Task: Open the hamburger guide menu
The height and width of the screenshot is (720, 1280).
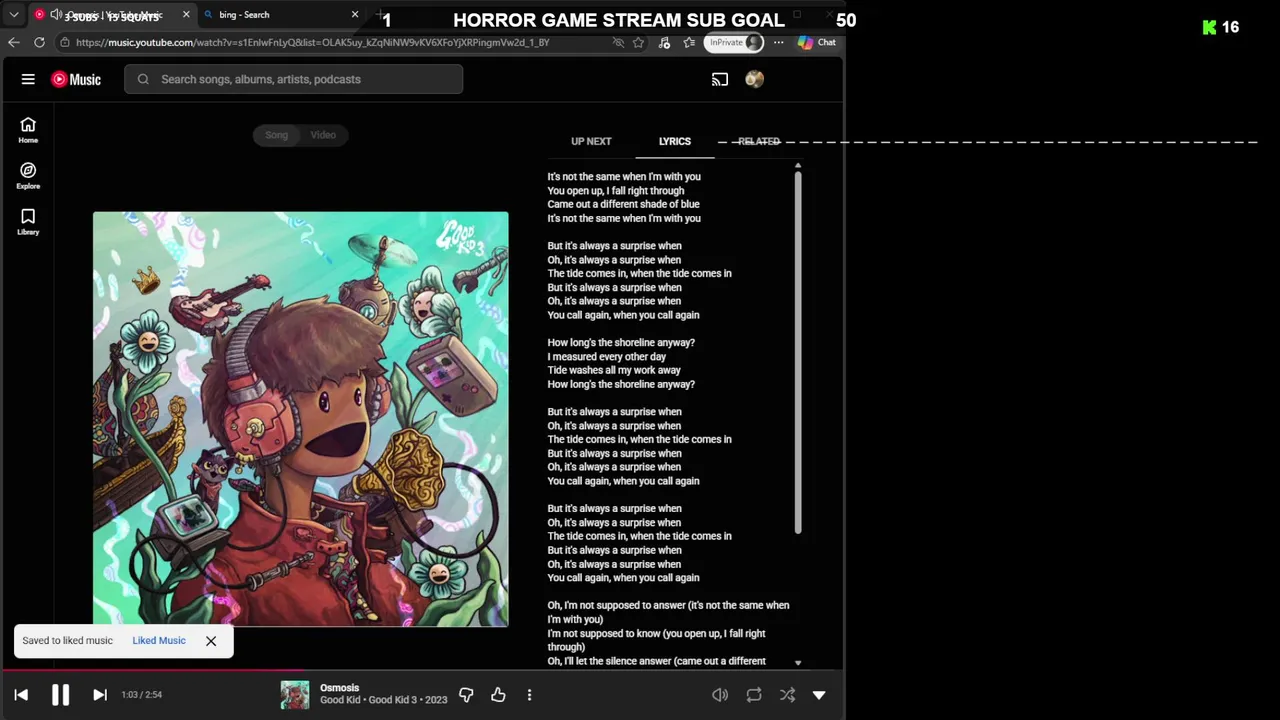Action: point(28,79)
